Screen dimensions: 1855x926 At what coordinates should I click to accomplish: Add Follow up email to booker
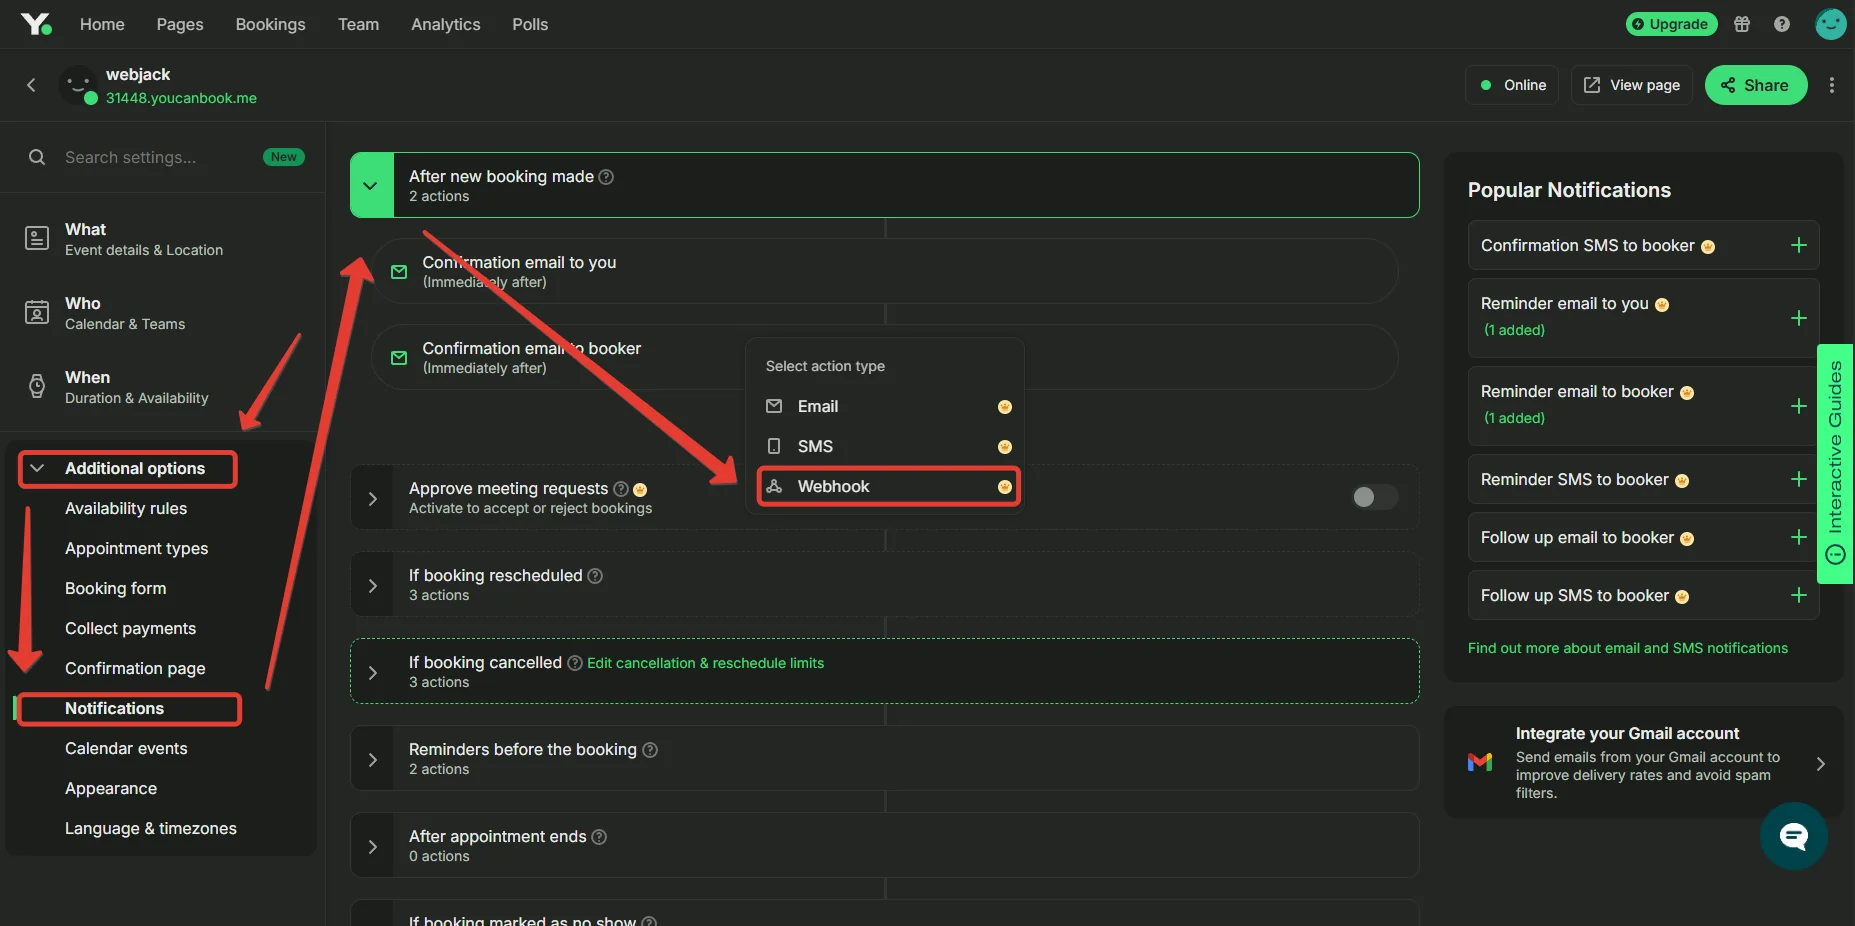pyautogui.click(x=1798, y=537)
